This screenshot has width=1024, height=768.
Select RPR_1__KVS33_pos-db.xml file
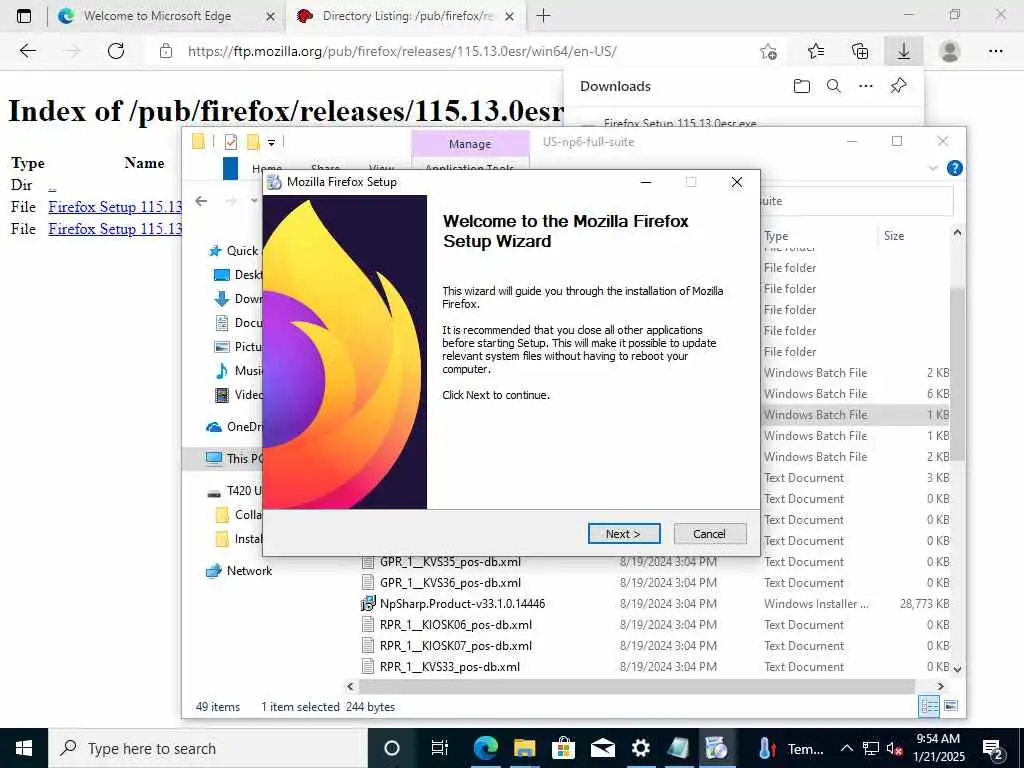pos(449,667)
